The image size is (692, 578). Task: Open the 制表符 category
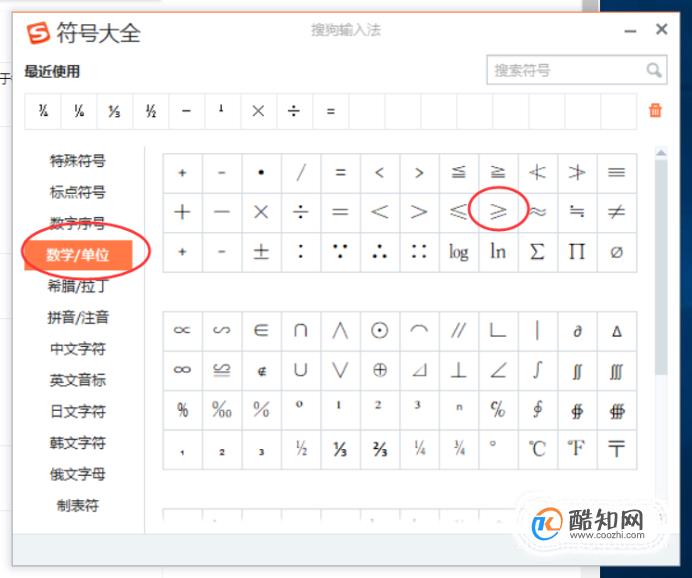[78, 505]
